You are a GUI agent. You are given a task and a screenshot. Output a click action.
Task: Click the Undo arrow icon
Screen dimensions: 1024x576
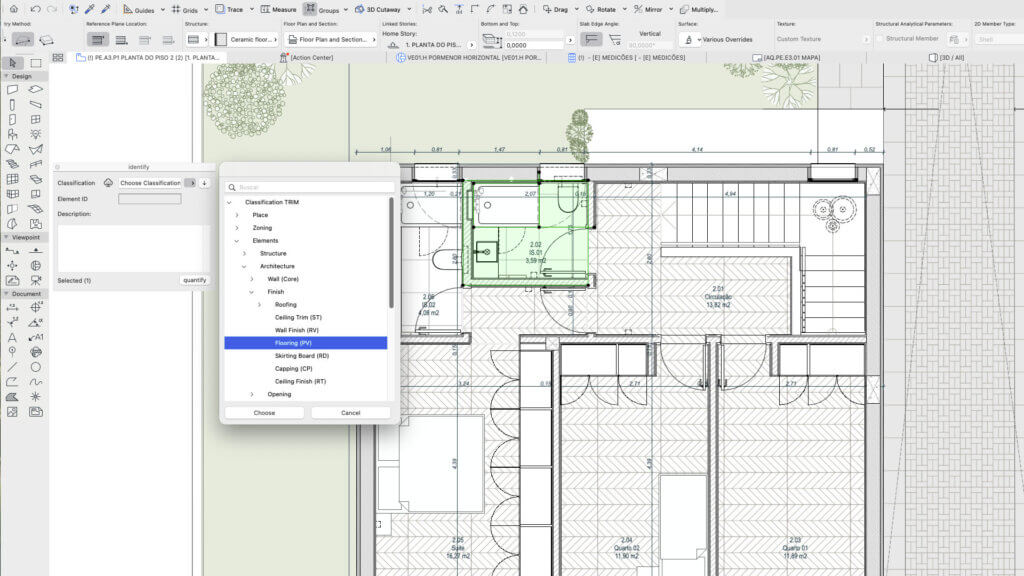35,9
